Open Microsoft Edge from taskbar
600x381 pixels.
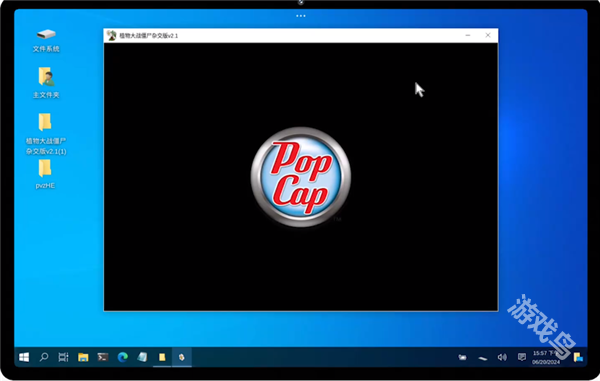[122, 357]
